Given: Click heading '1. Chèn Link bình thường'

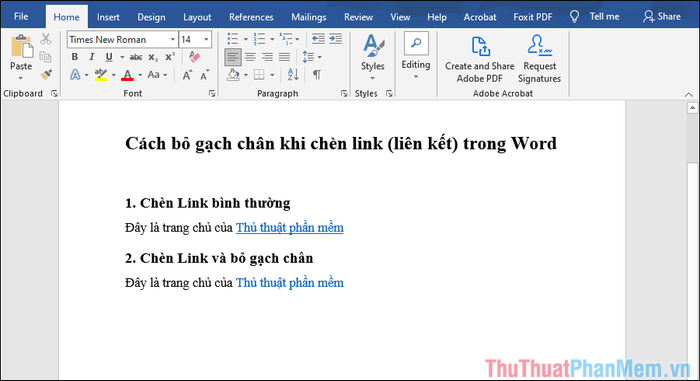Looking at the screenshot, I should point(208,203).
